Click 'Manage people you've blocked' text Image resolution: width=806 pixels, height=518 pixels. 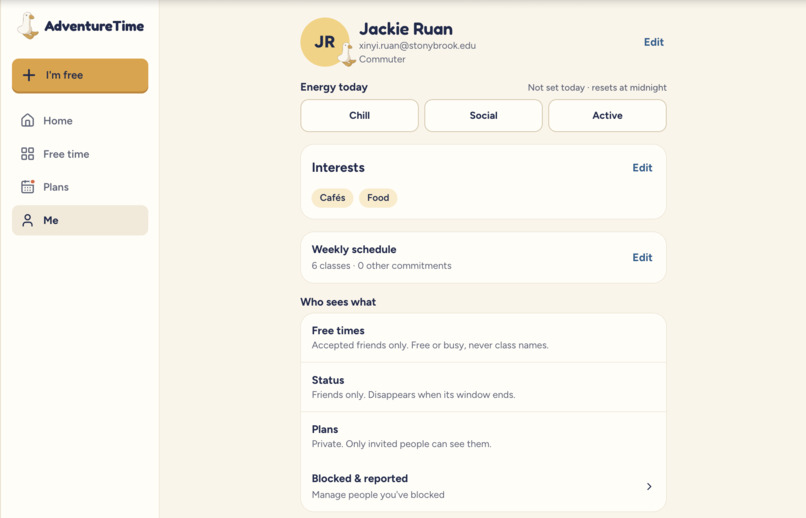[x=378, y=495]
